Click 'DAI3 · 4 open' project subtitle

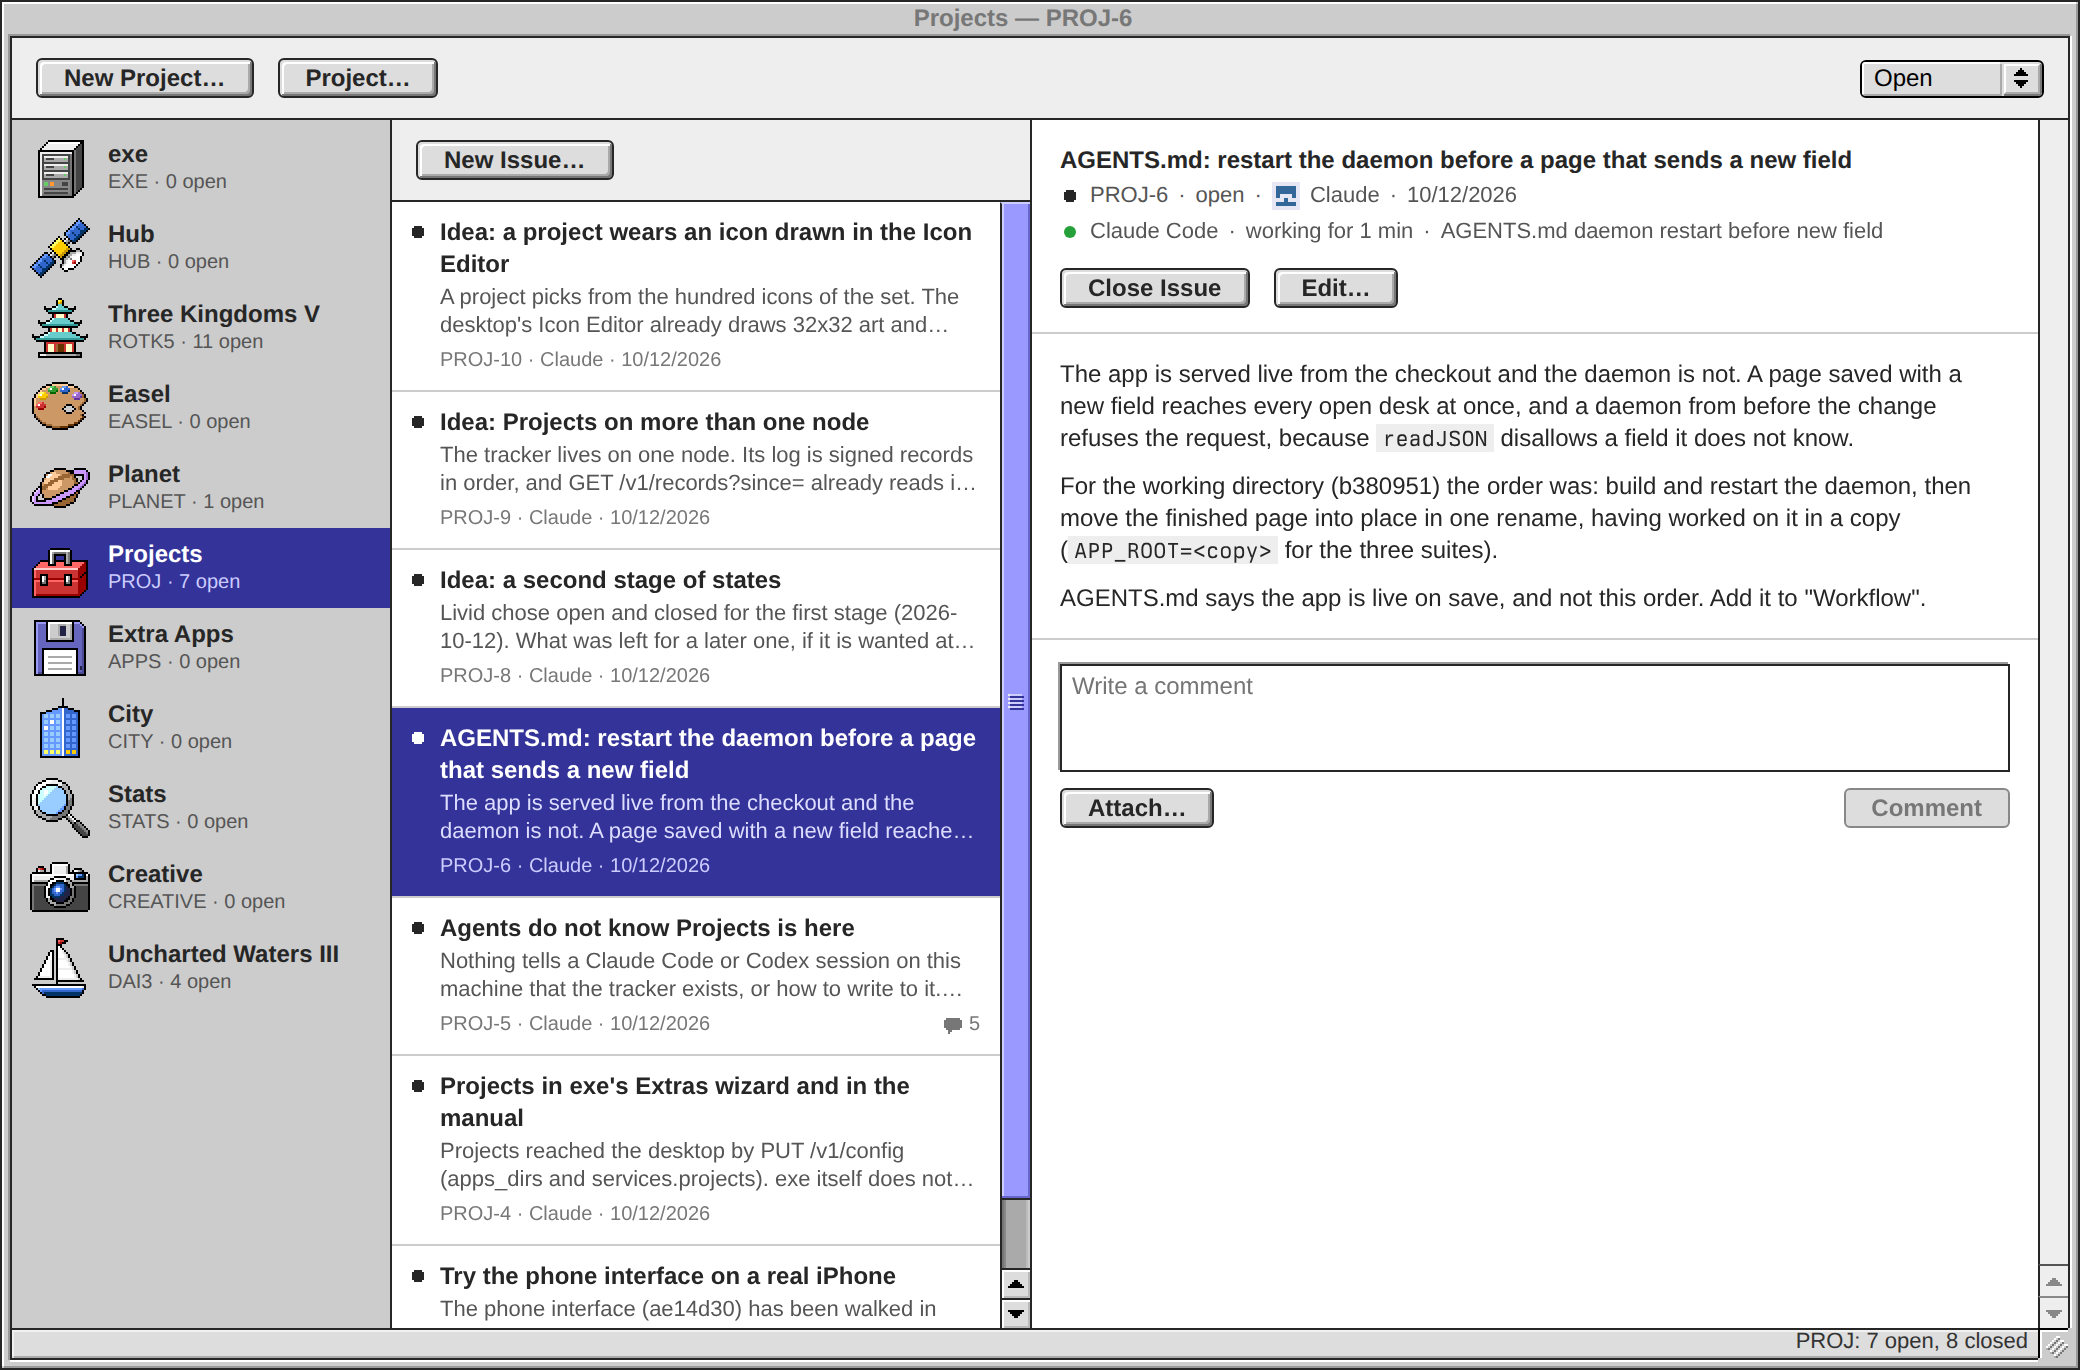coord(169,982)
